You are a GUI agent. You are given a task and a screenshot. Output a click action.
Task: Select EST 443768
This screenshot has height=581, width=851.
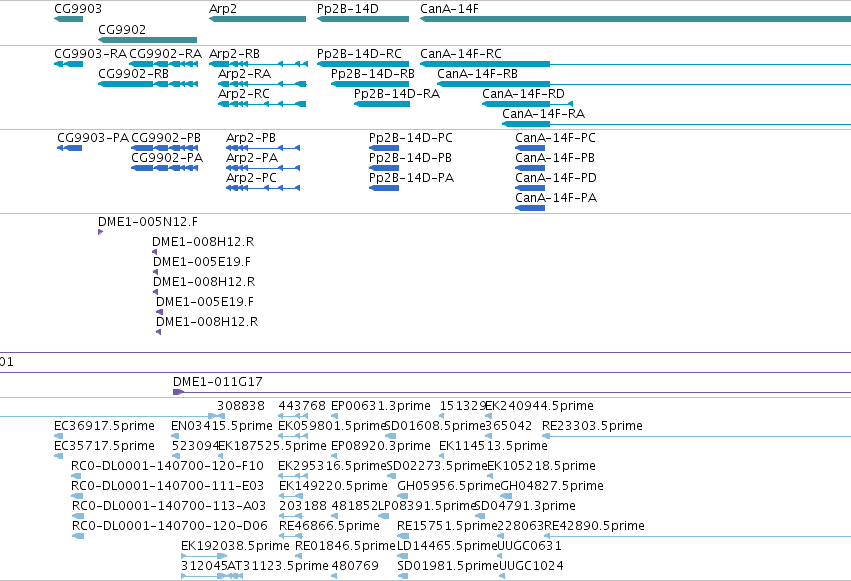pyautogui.click(x=293, y=416)
